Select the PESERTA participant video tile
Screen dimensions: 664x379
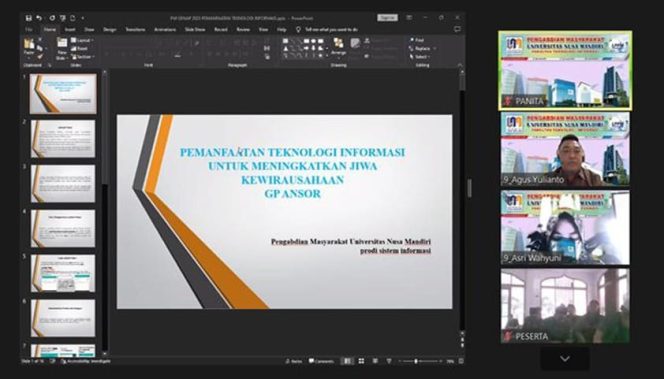(x=565, y=306)
